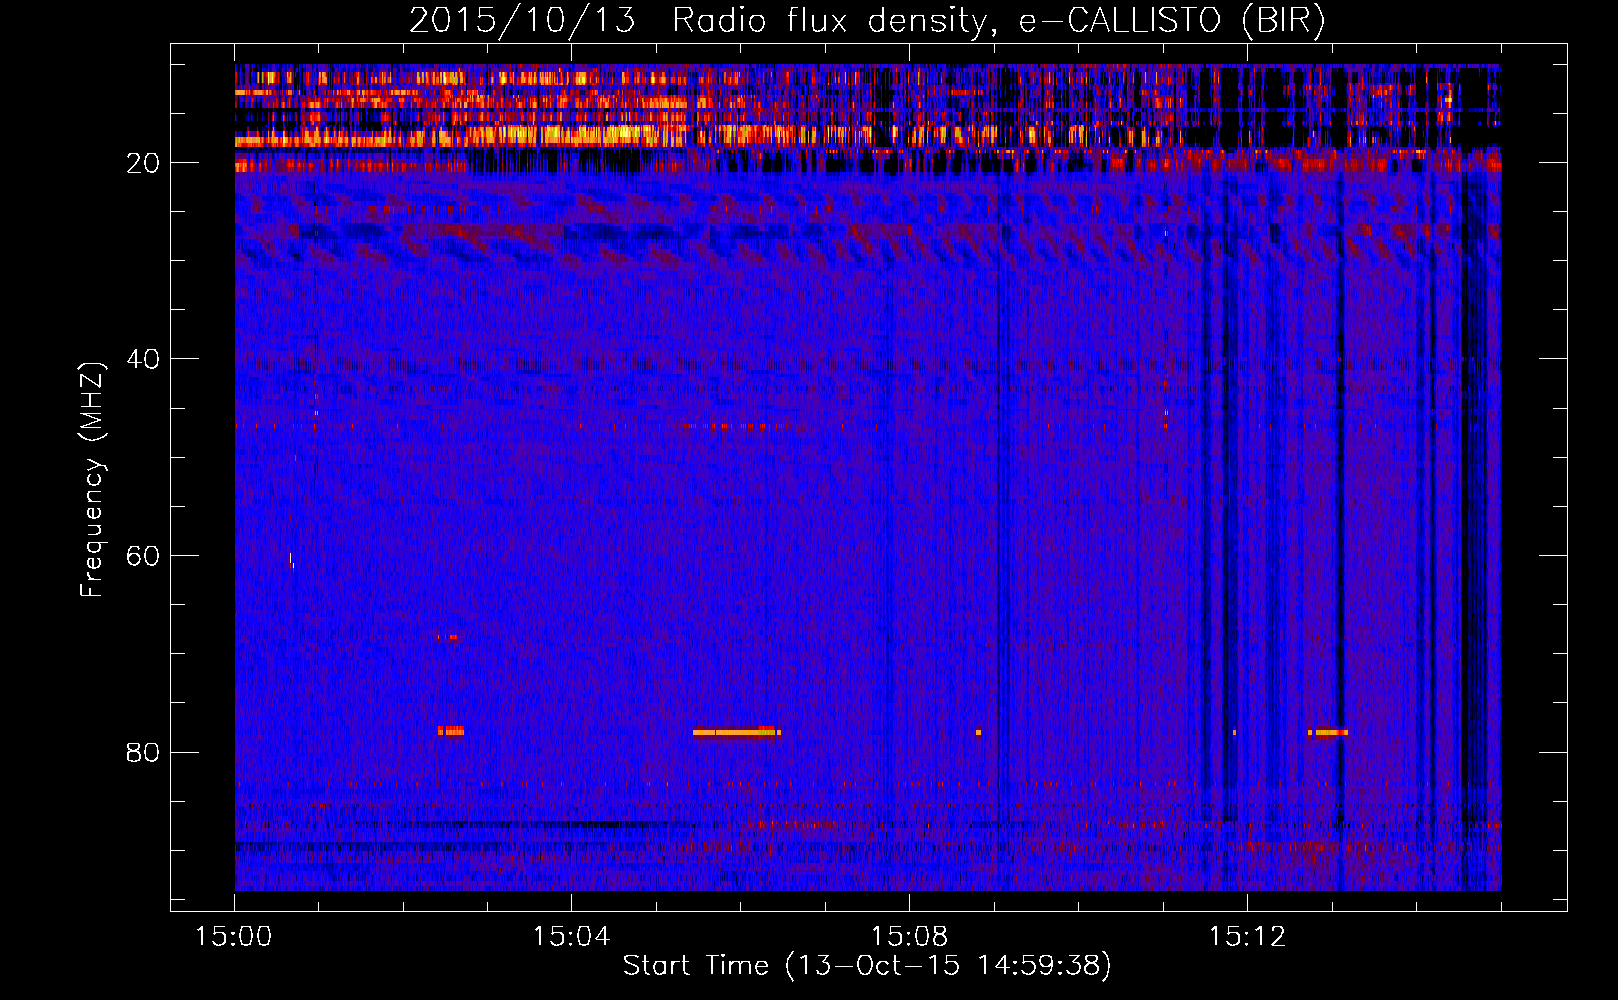Click the "15:00" time tick label
Screen dimensions: 1618x1000
pyautogui.click(x=234, y=937)
